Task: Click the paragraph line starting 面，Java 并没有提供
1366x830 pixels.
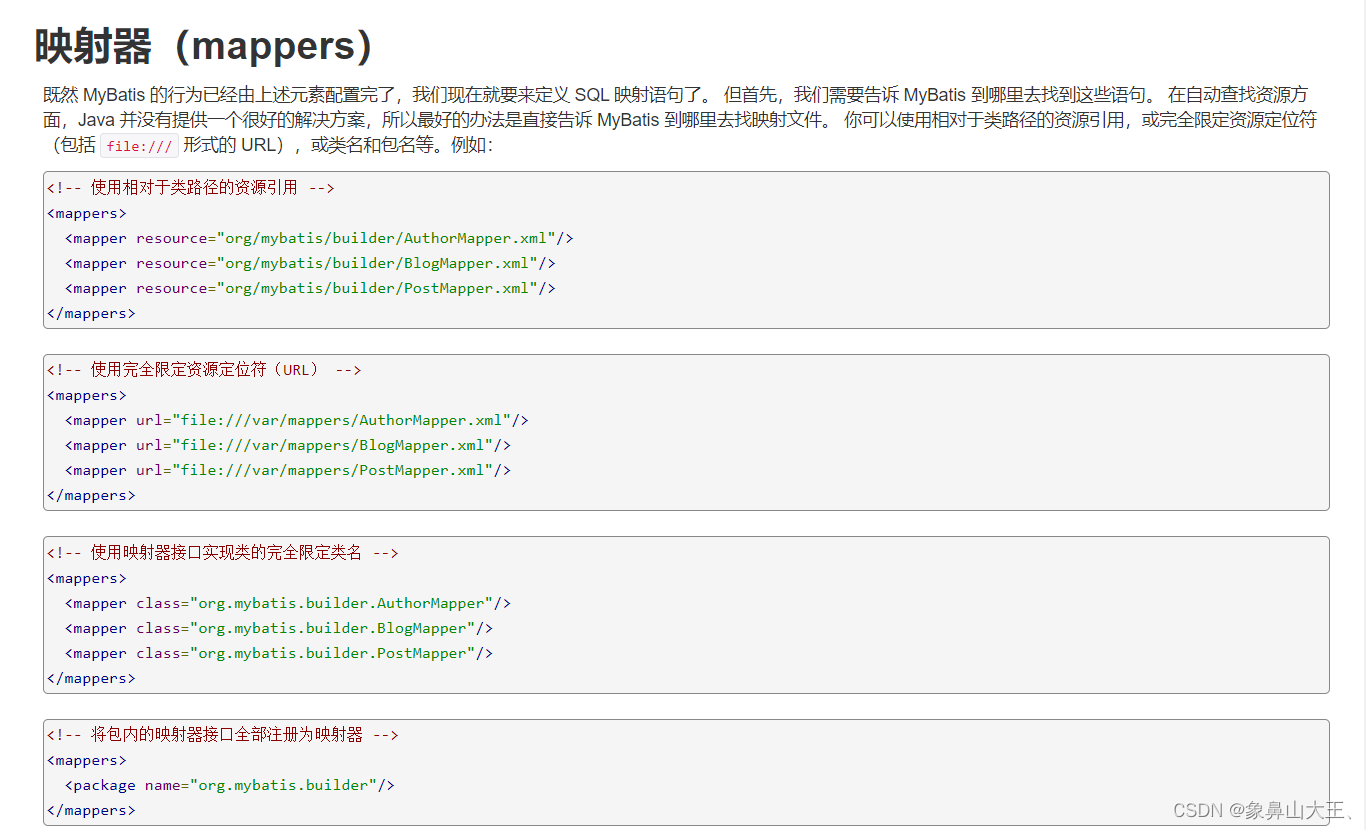Action: click(x=680, y=120)
